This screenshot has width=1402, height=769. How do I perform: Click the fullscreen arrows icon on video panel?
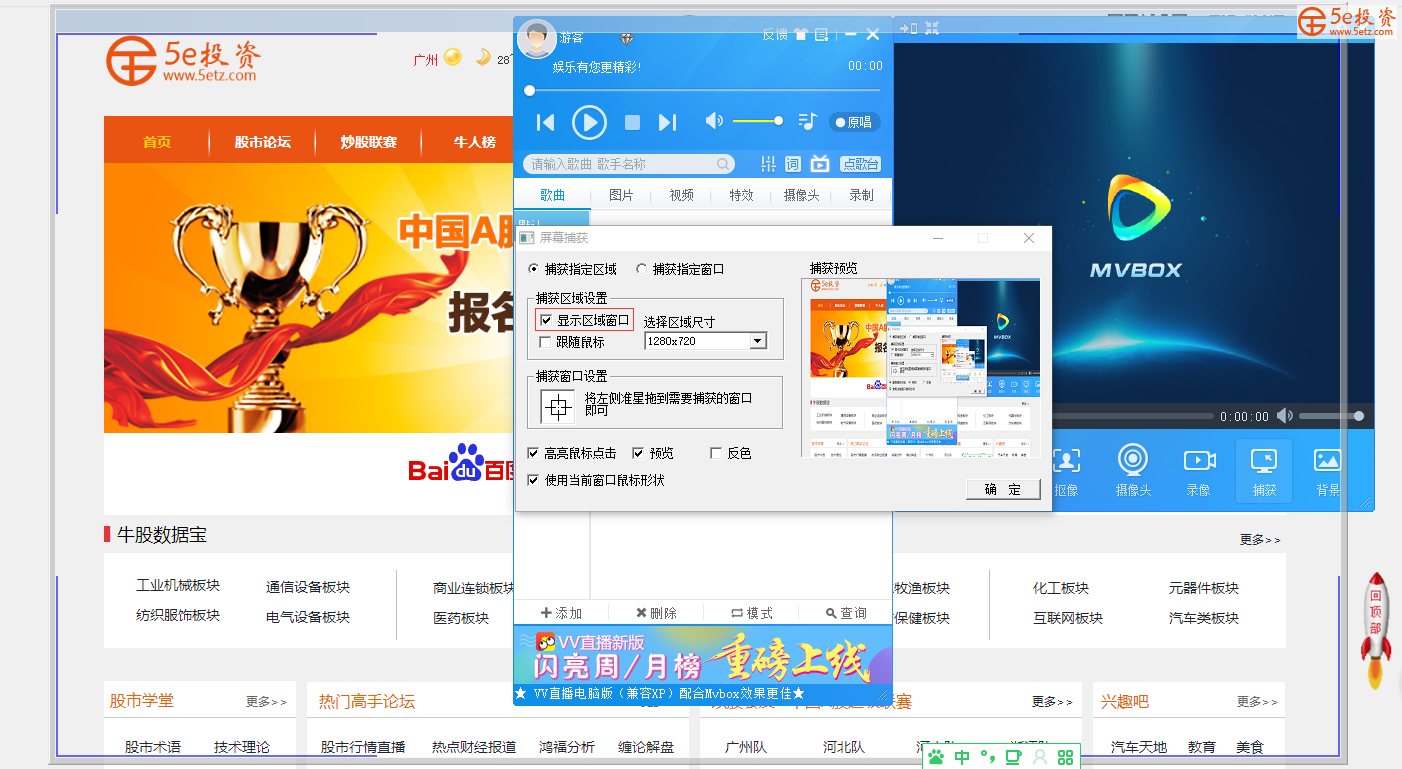[x=932, y=28]
